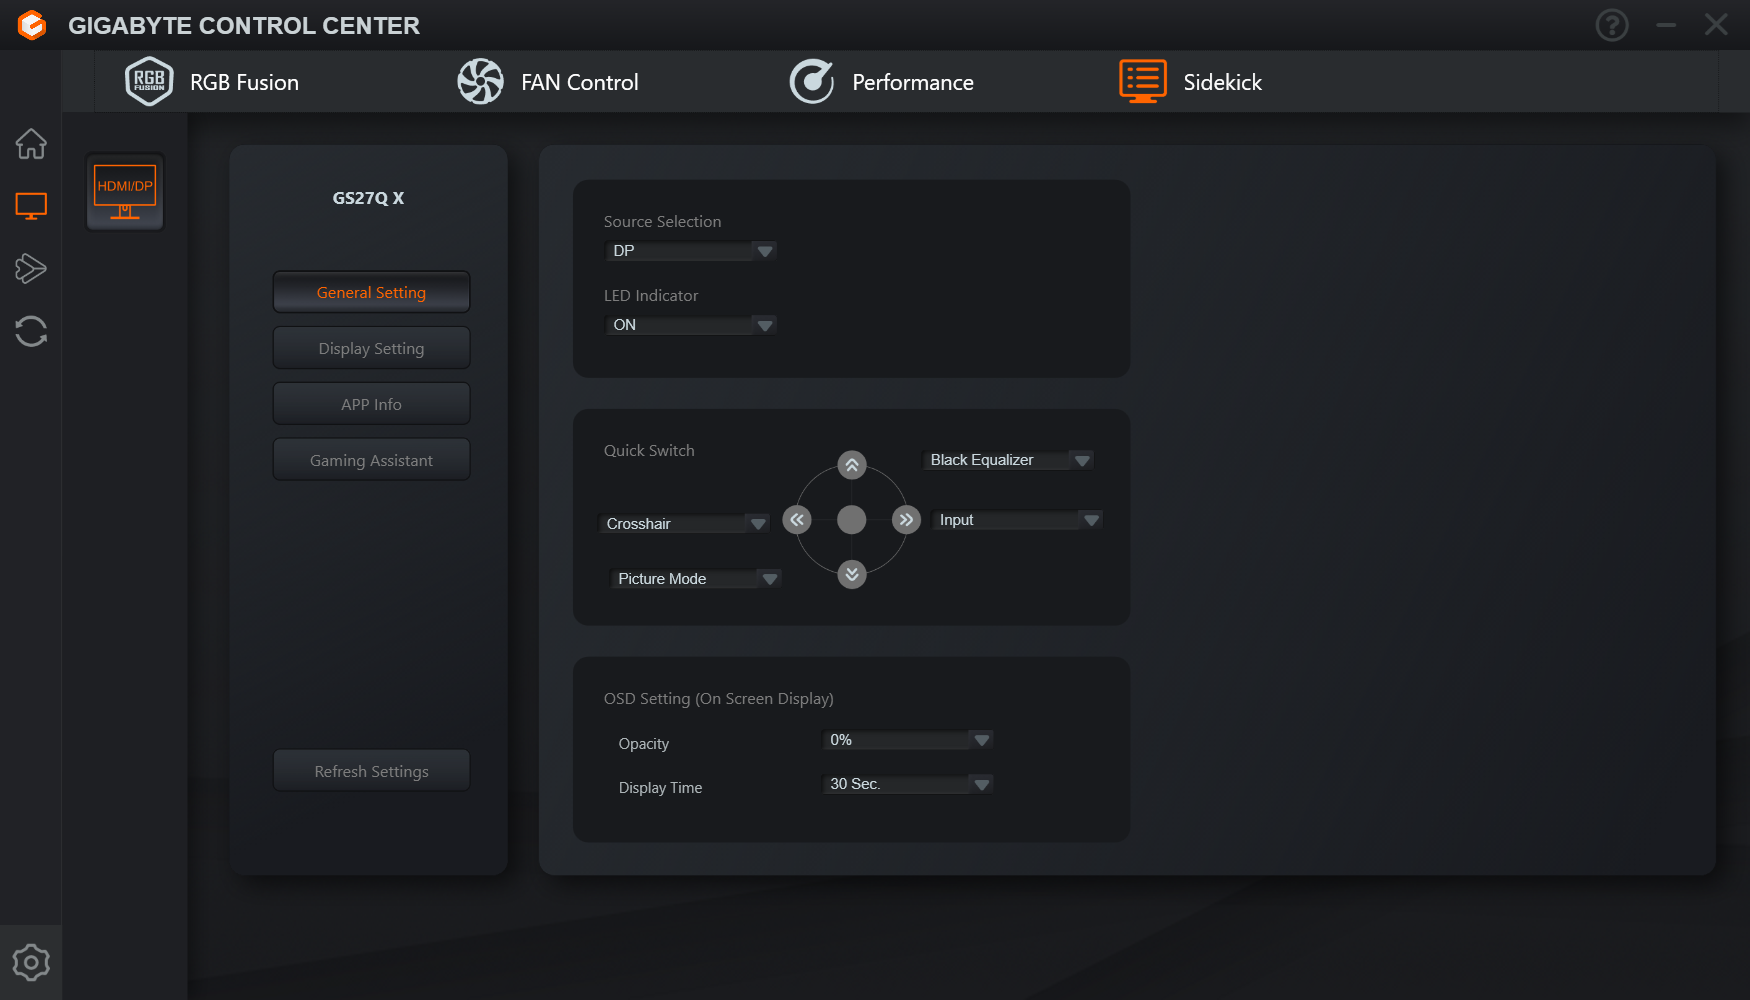Click the FAN Control fan icon
Screen dimensions: 1750x1000
[x=480, y=82]
